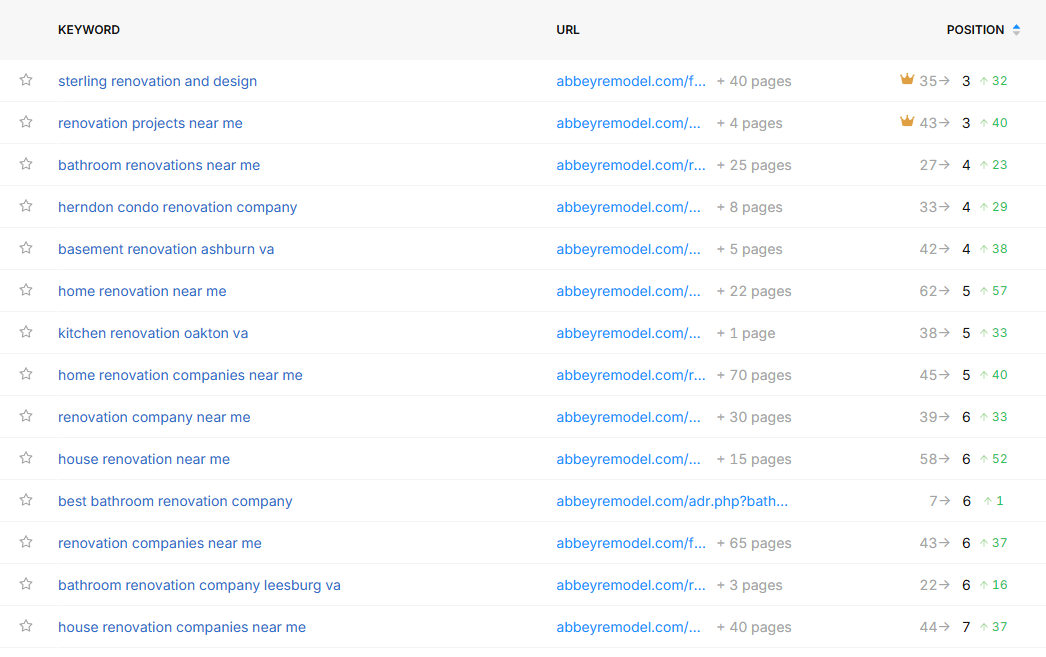Screen dimensions: 1046x657
Task: Click star icon beside 'house renovation near me'
Action: point(26,458)
